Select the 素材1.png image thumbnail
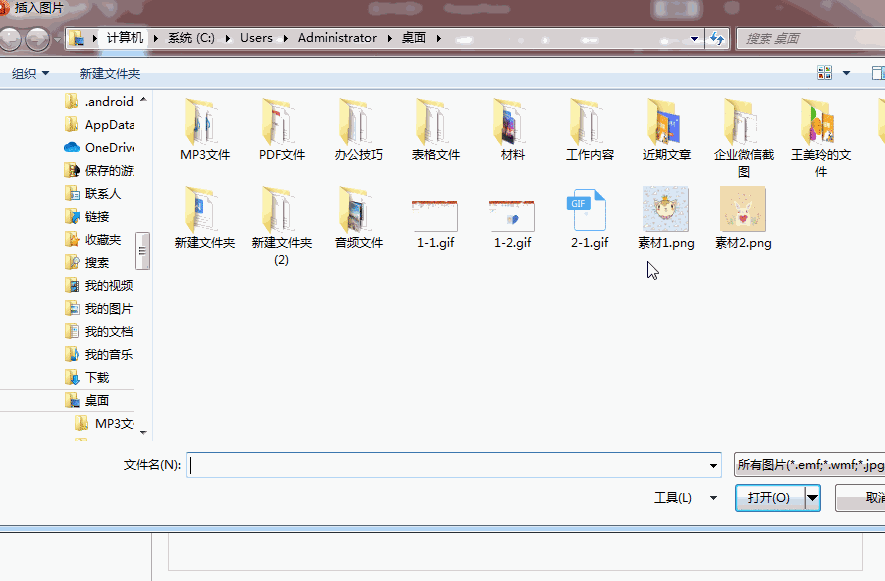This screenshot has width=885, height=581. click(x=666, y=210)
